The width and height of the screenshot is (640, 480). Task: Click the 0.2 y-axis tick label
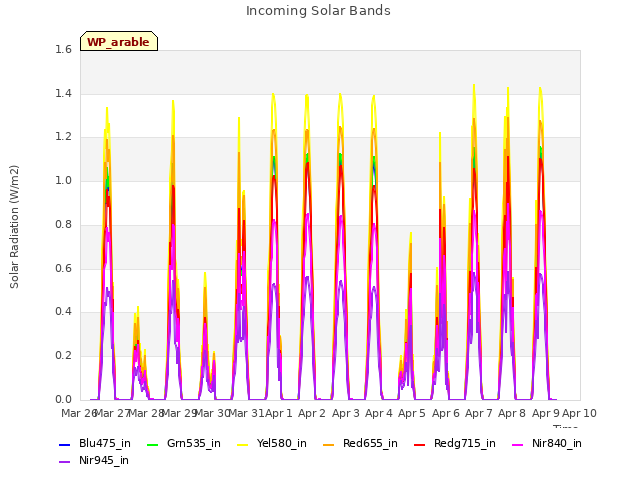pos(63,356)
